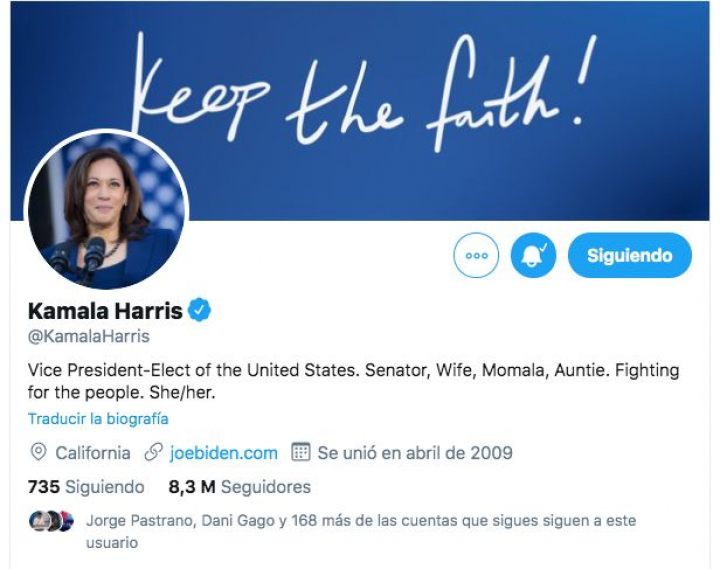720x569 pixels.
Task: Open the followers-you-know text by Jorge Pastrano
Action: [361, 531]
